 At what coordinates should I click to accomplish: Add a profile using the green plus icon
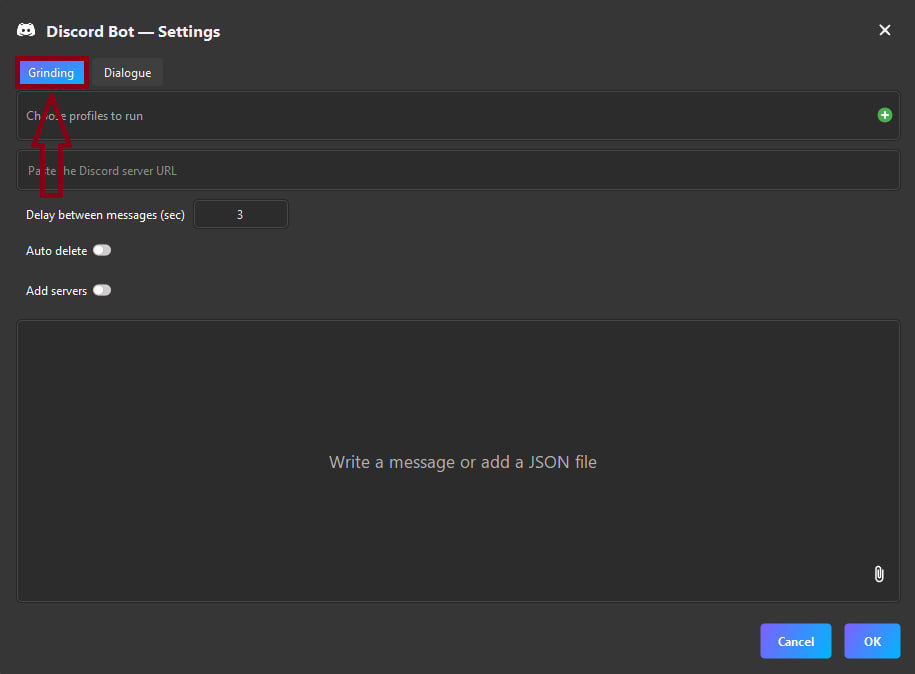point(884,114)
